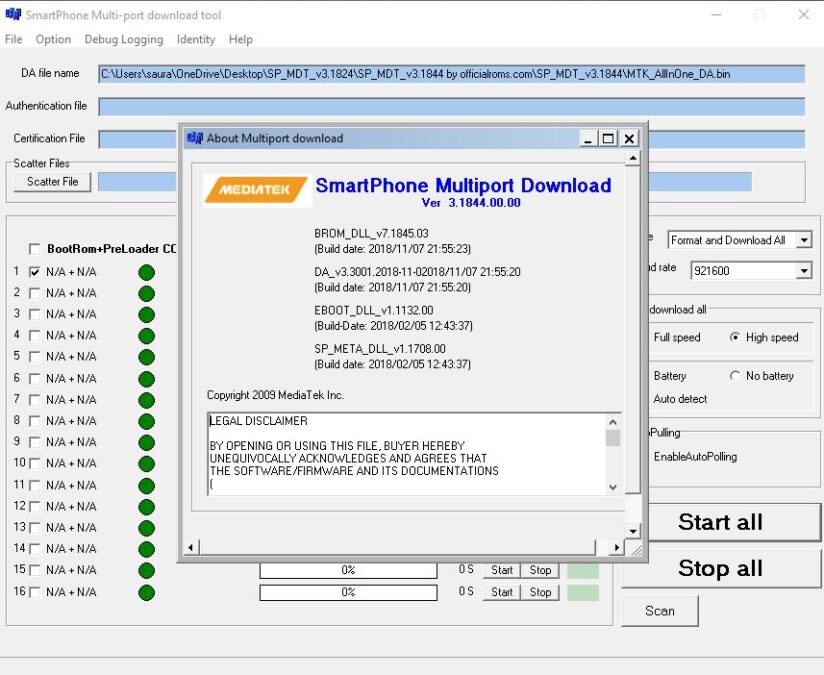Viewport: 824px width, 675px height.
Task: Click the DA file name path field
Action: pos(451,74)
